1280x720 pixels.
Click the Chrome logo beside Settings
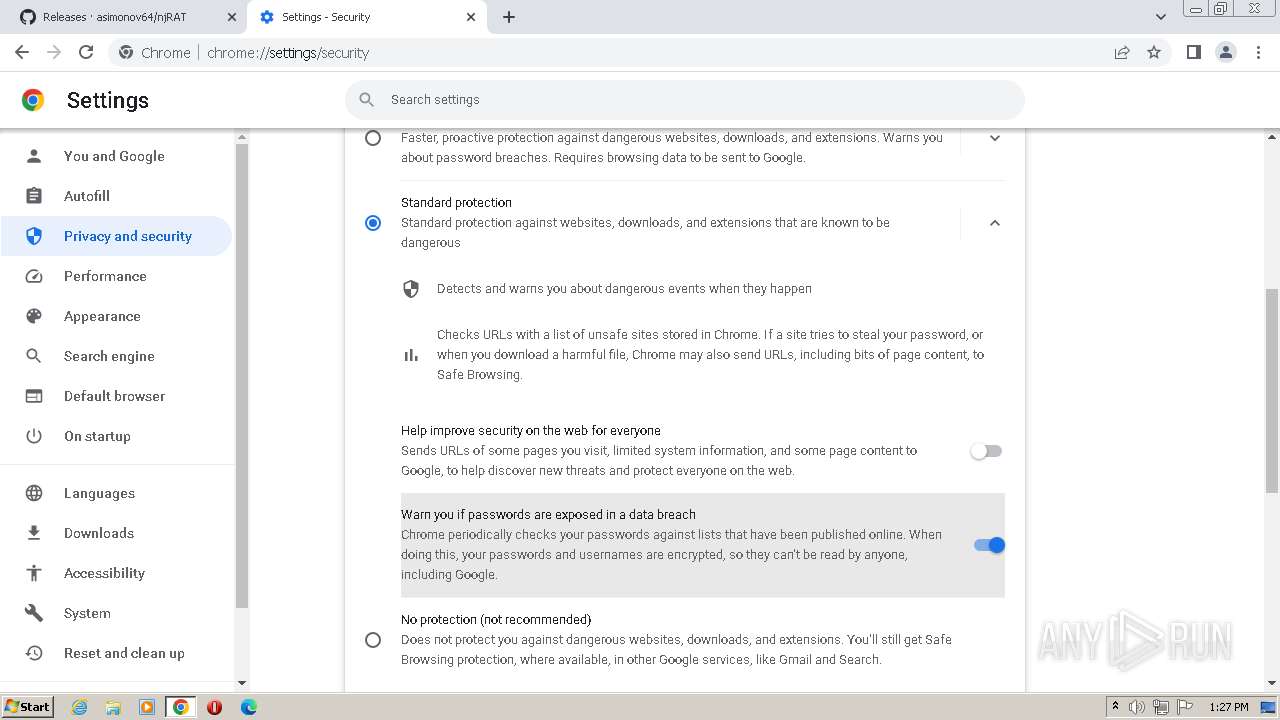coord(33,100)
